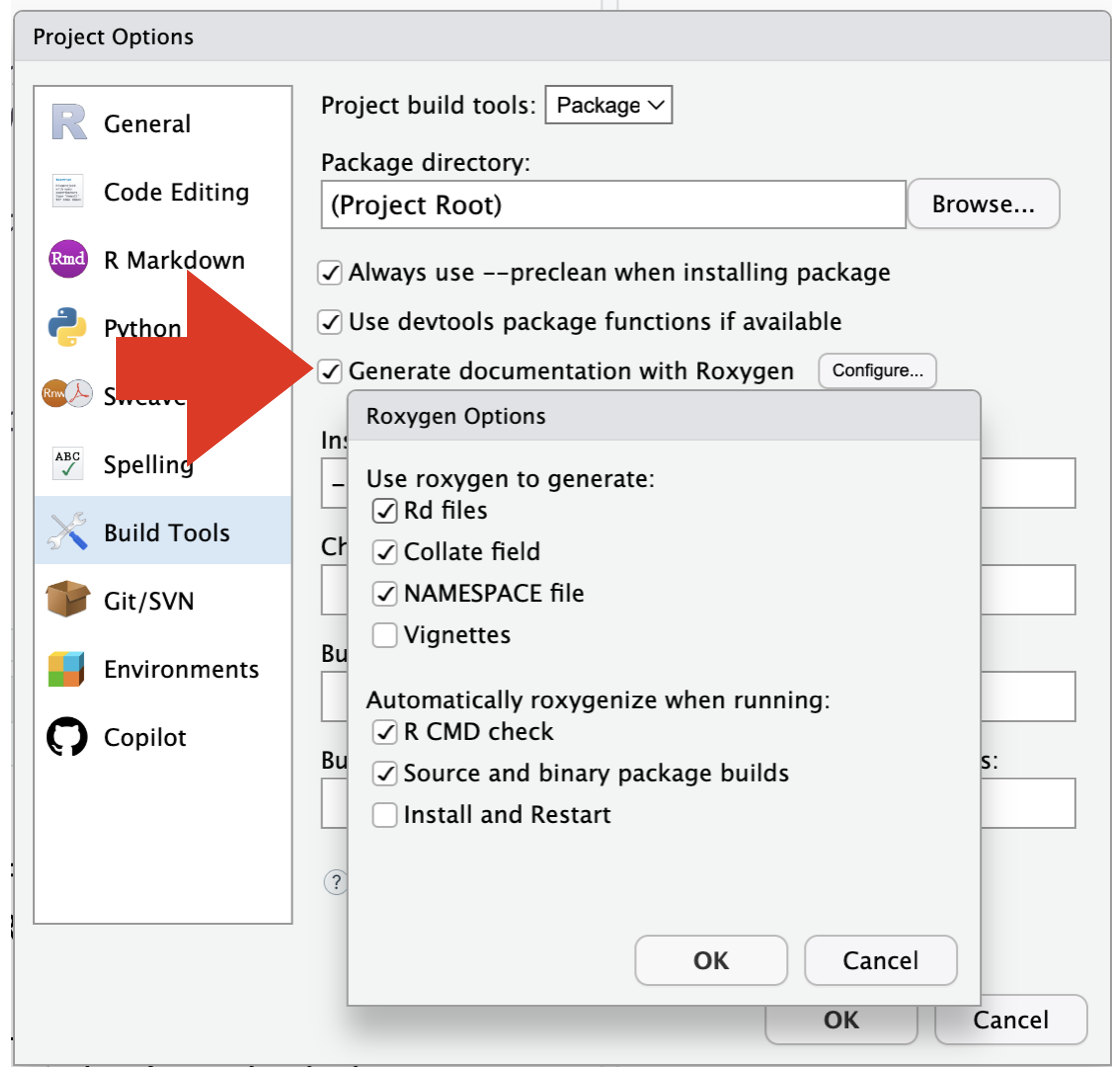Click the Spelling ABC checkmark icon

pyautogui.click(x=68, y=464)
